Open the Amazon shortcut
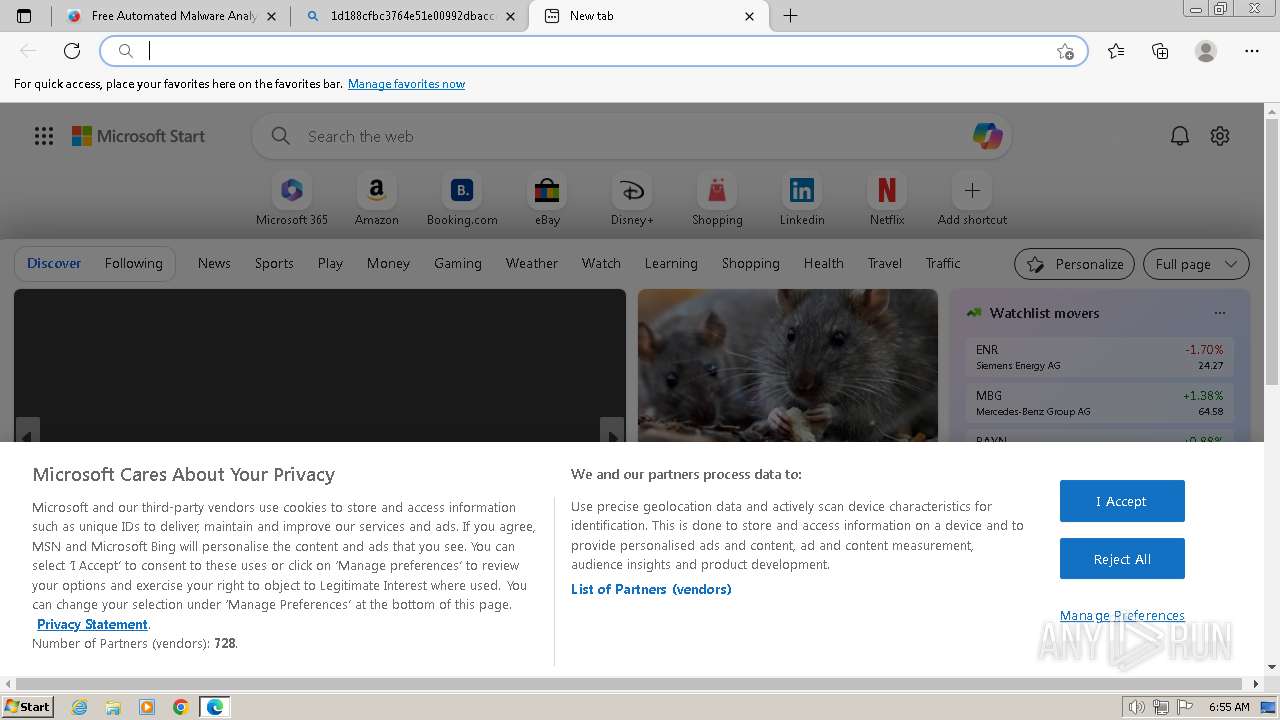 pos(377,199)
